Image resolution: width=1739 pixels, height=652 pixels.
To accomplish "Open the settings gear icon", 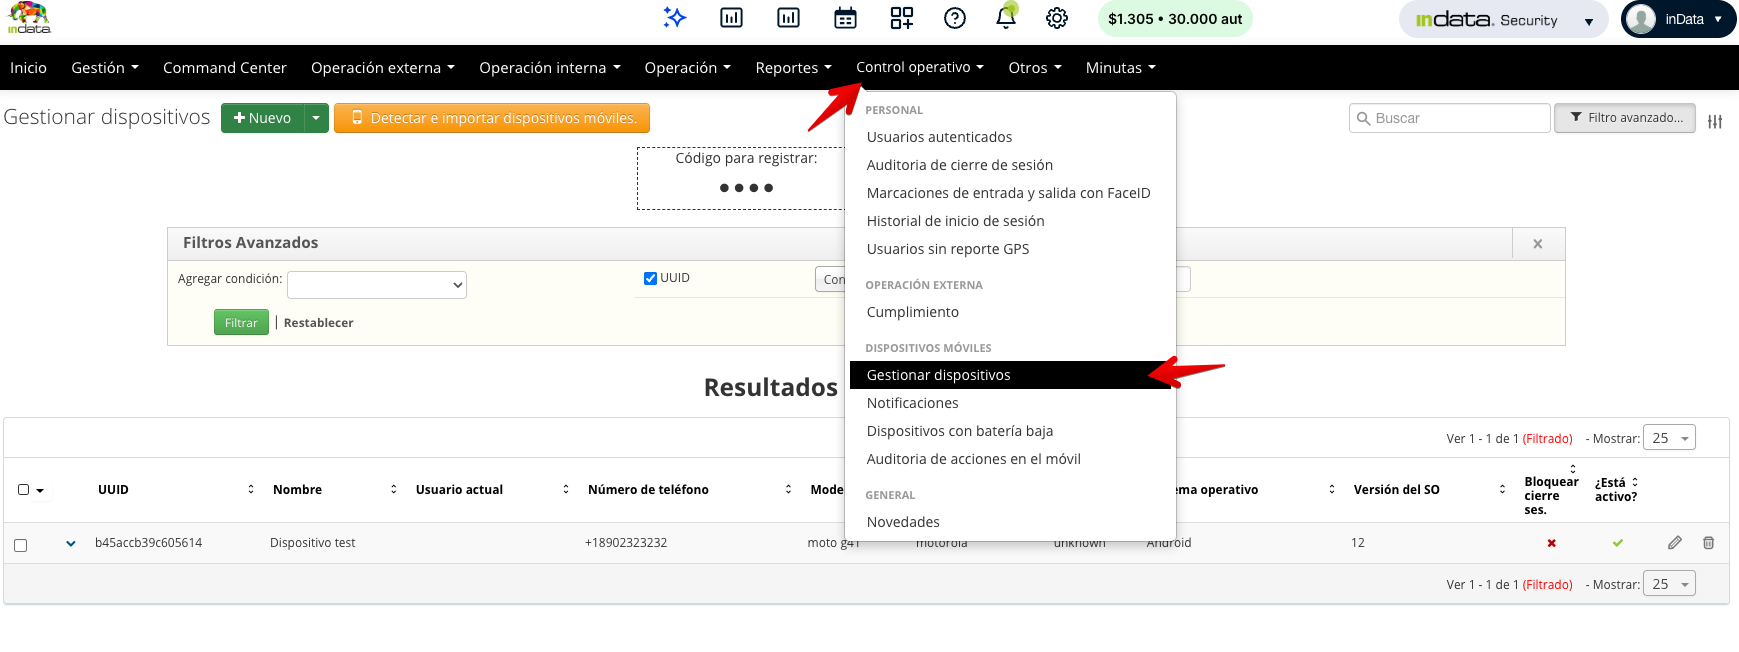I will coord(1057,18).
